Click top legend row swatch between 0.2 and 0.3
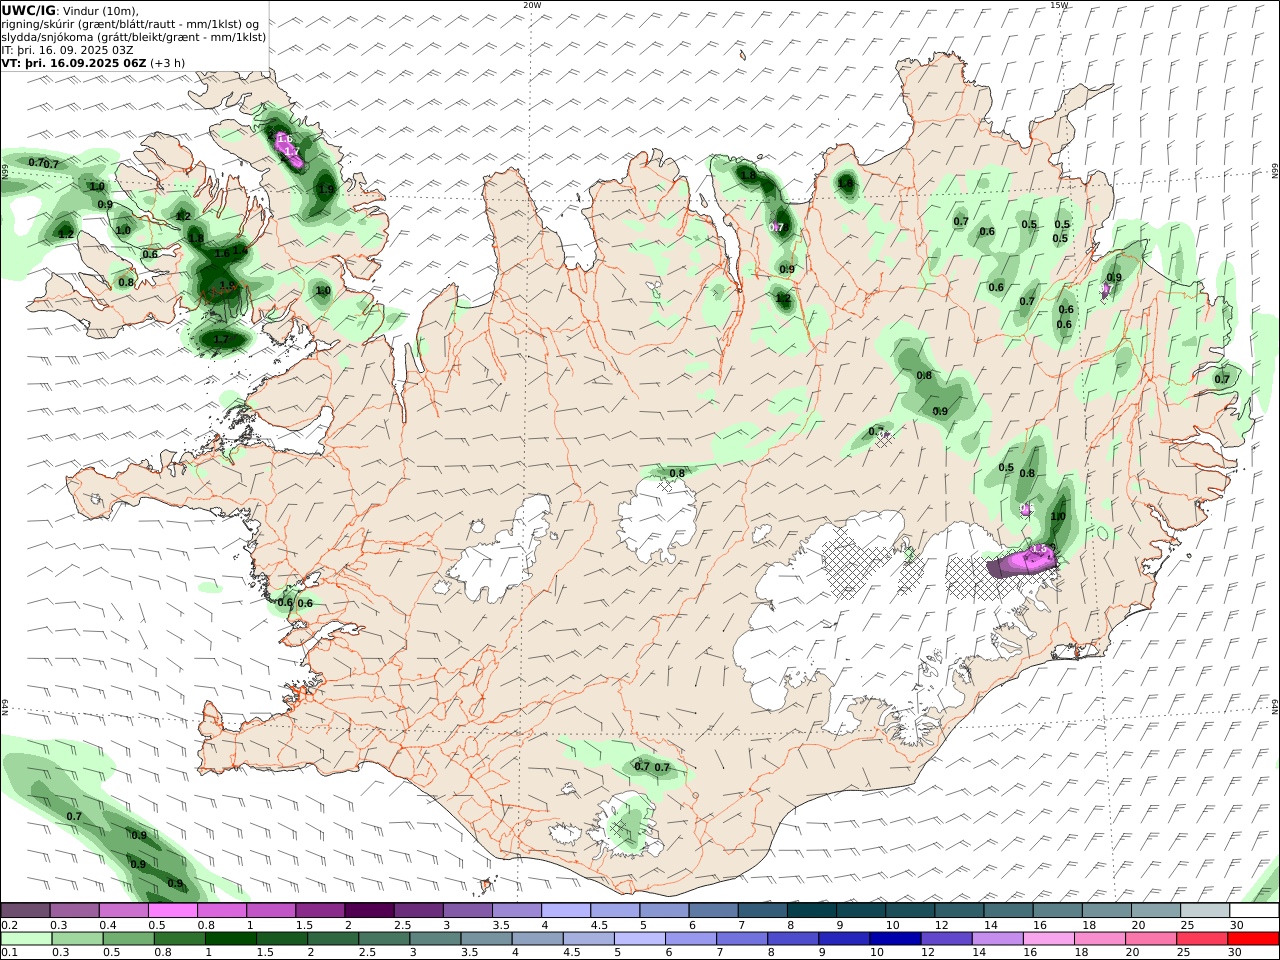The width and height of the screenshot is (1280, 960). [x=26, y=910]
